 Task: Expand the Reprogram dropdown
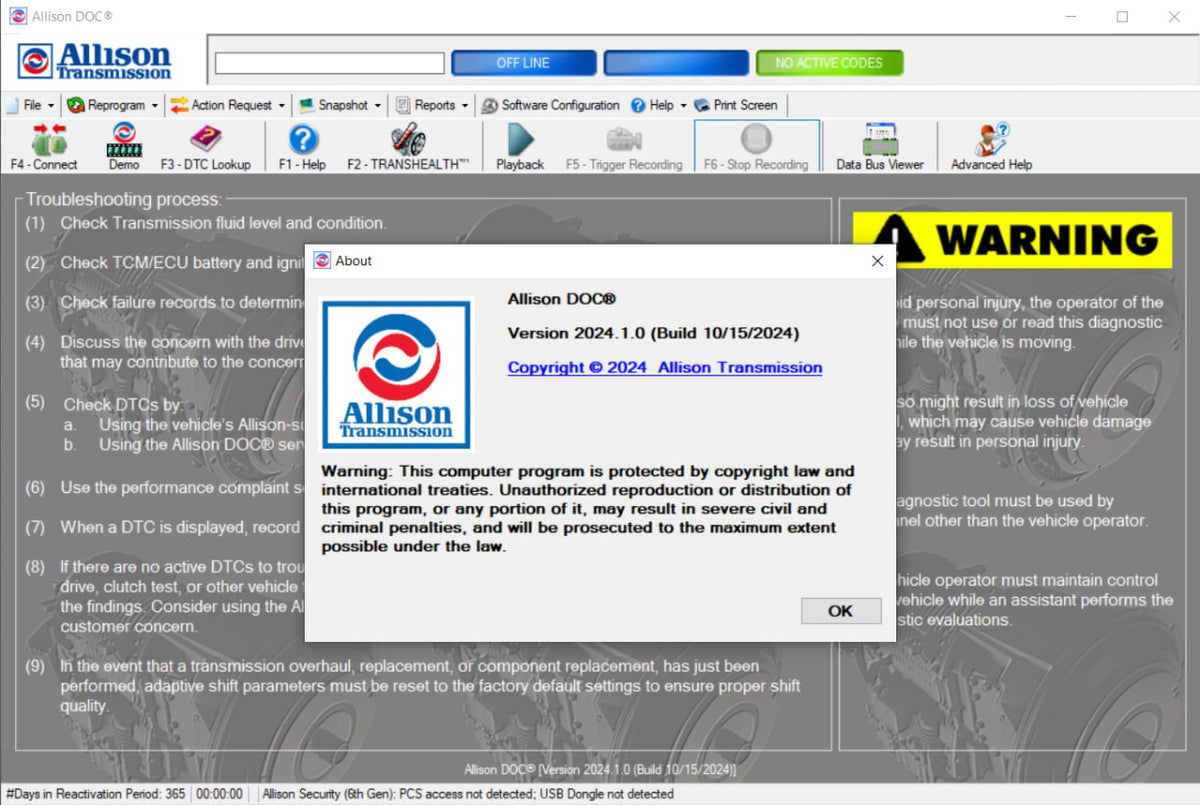pyautogui.click(x=113, y=105)
